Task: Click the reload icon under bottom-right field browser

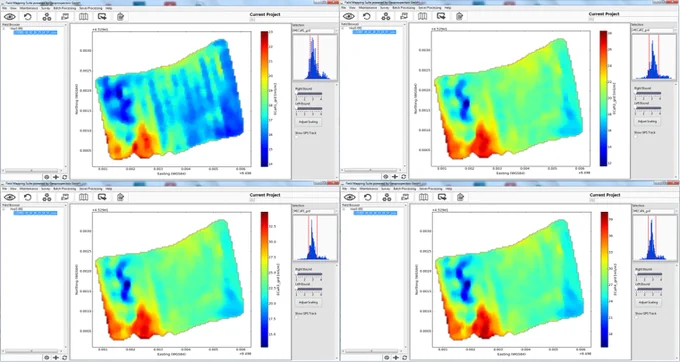Action: pyautogui.click(x=405, y=358)
